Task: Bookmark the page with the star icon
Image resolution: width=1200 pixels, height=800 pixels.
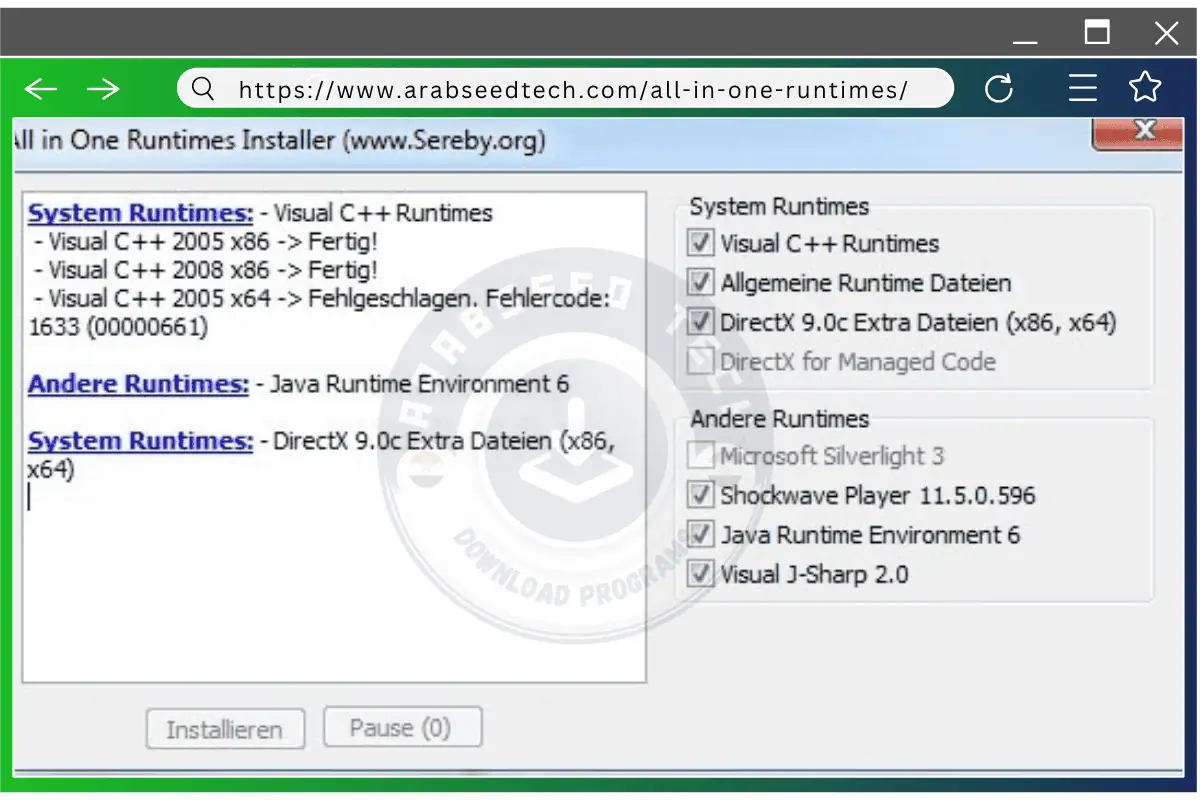Action: (1145, 88)
